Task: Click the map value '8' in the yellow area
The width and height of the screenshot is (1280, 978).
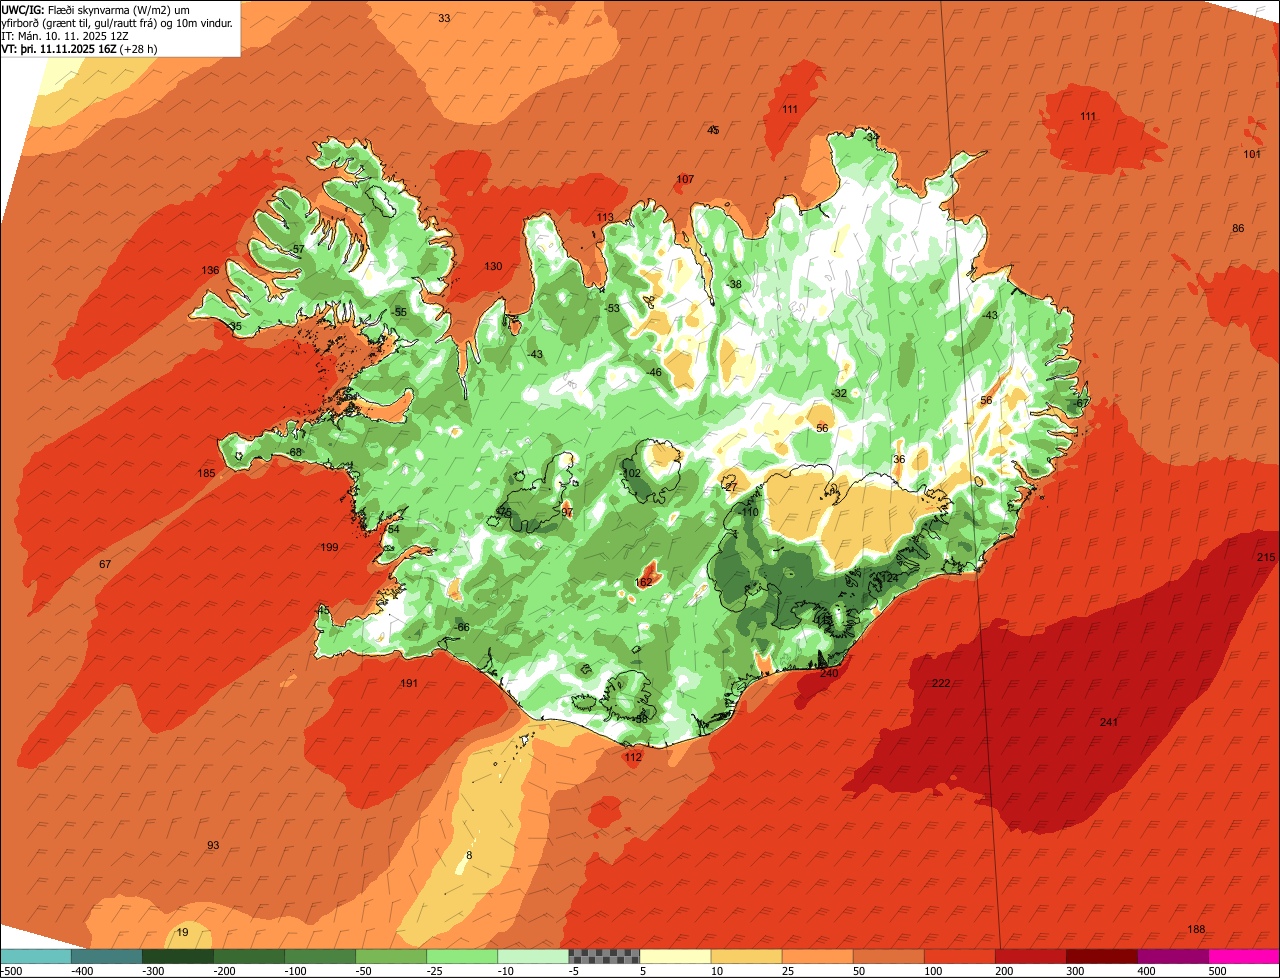Action: 468,855
